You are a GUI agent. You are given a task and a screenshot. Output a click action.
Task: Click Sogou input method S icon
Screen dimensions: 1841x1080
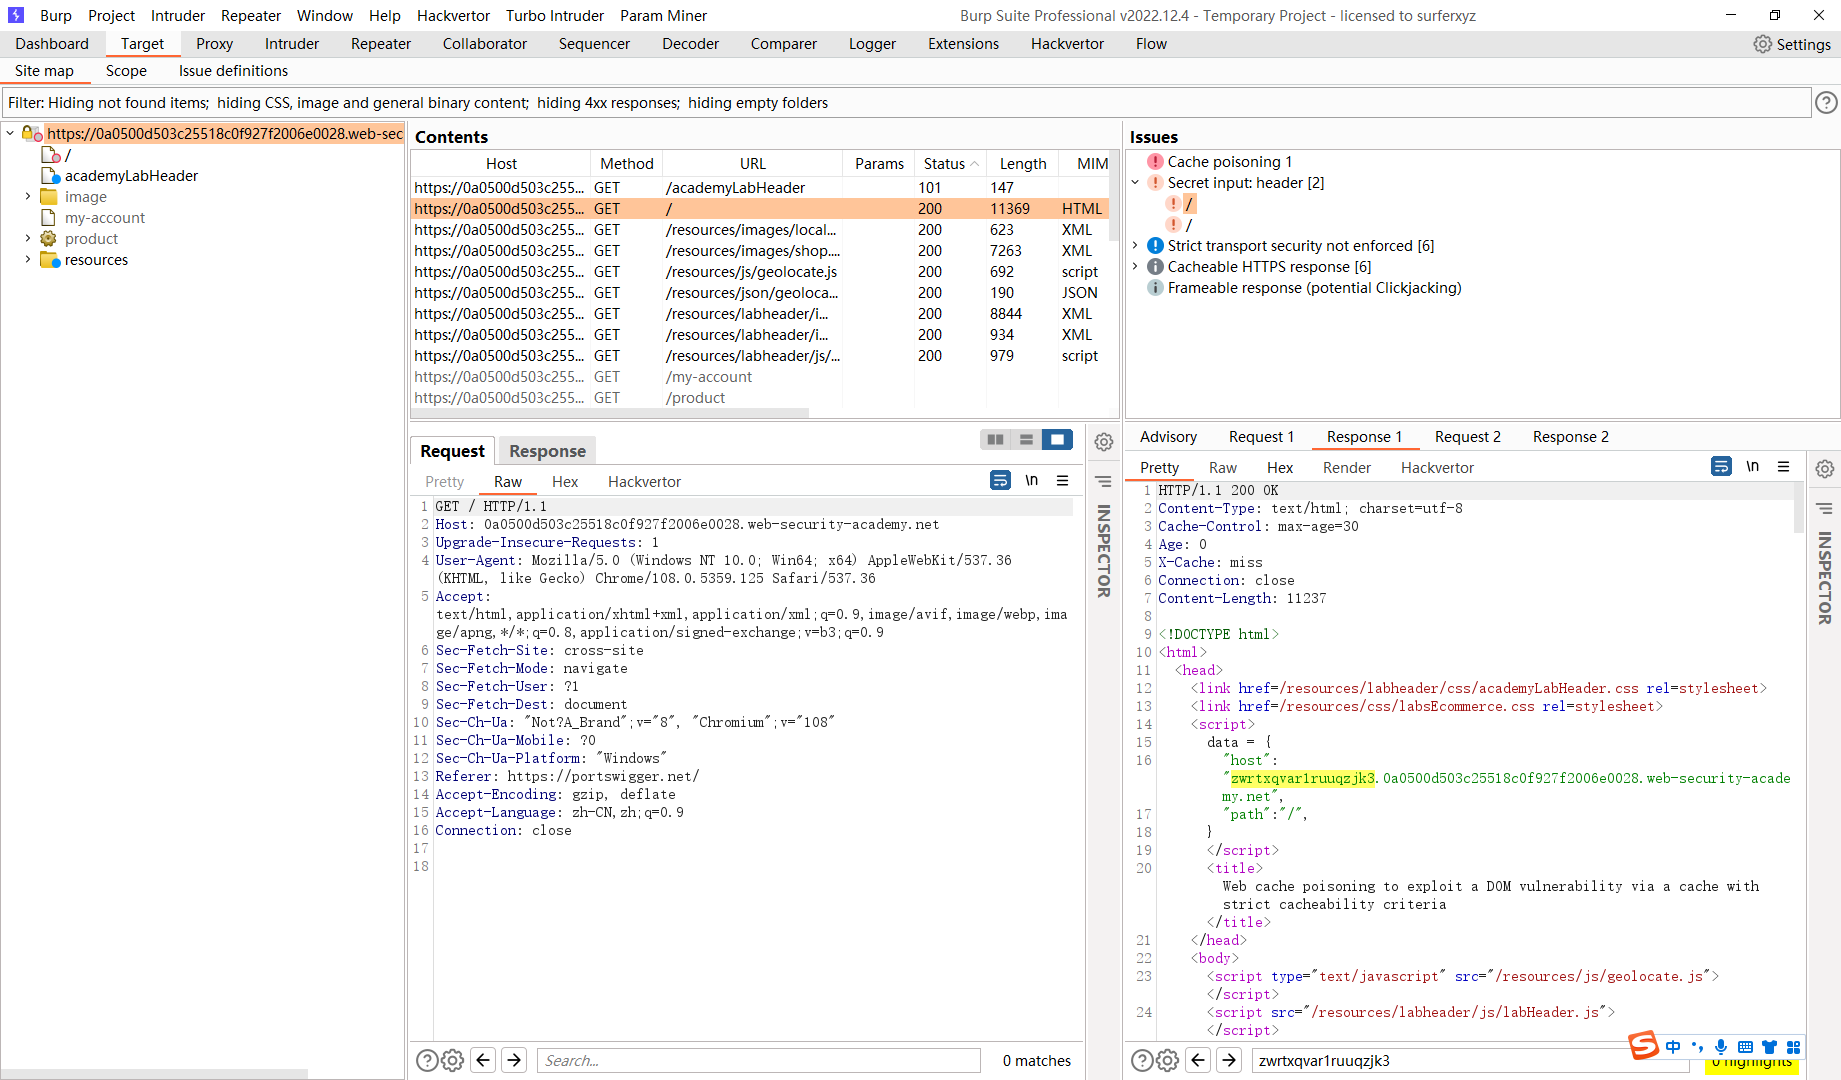pyautogui.click(x=1644, y=1045)
